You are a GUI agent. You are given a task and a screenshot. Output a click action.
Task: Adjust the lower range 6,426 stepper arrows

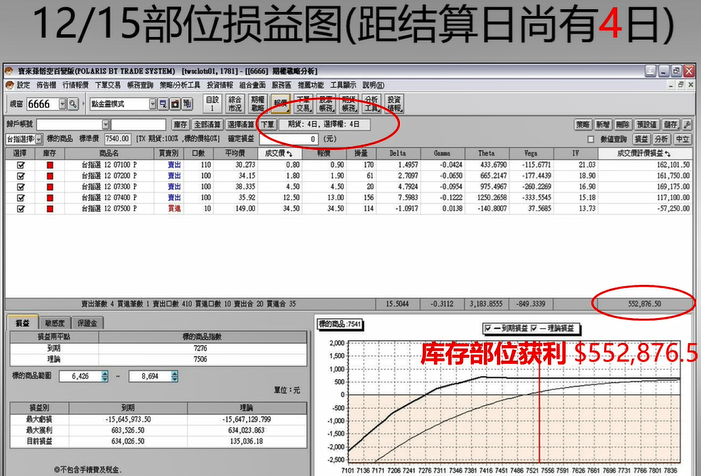(105, 376)
